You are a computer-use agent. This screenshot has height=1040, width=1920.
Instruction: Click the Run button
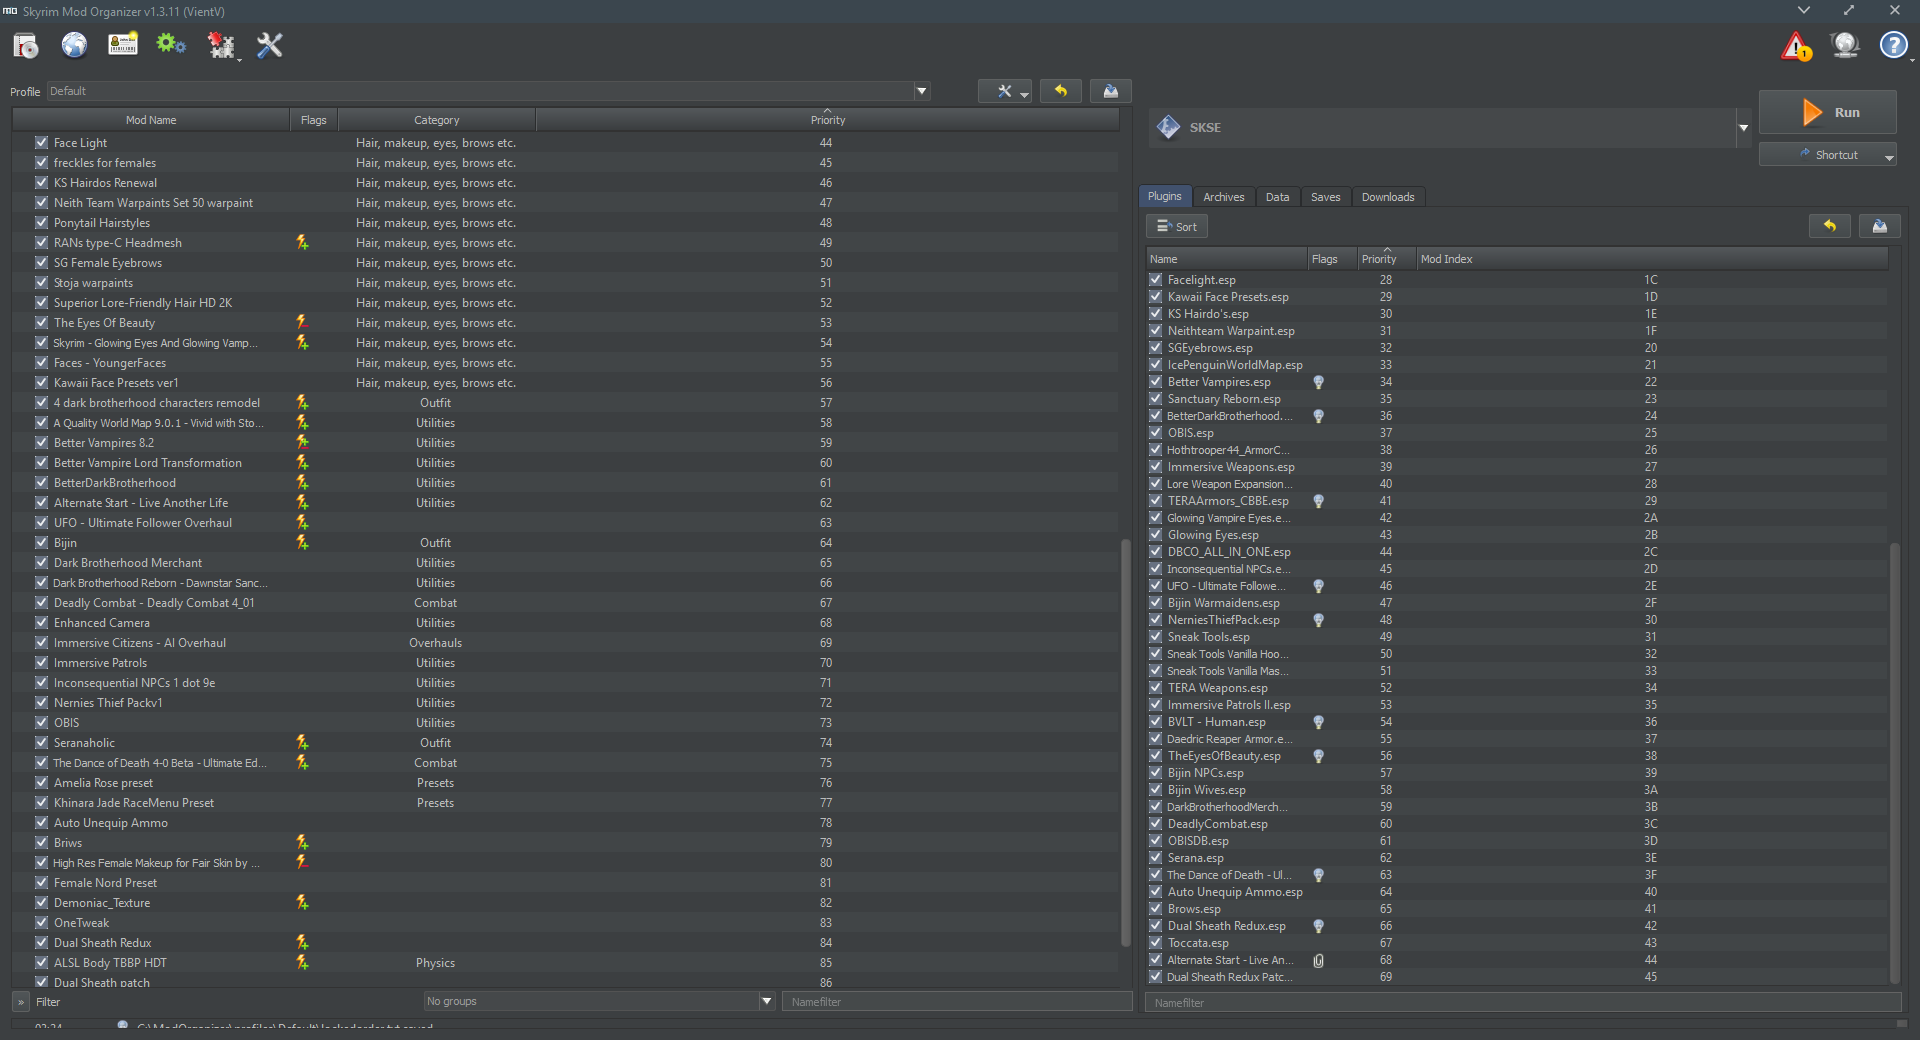click(x=1828, y=113)
